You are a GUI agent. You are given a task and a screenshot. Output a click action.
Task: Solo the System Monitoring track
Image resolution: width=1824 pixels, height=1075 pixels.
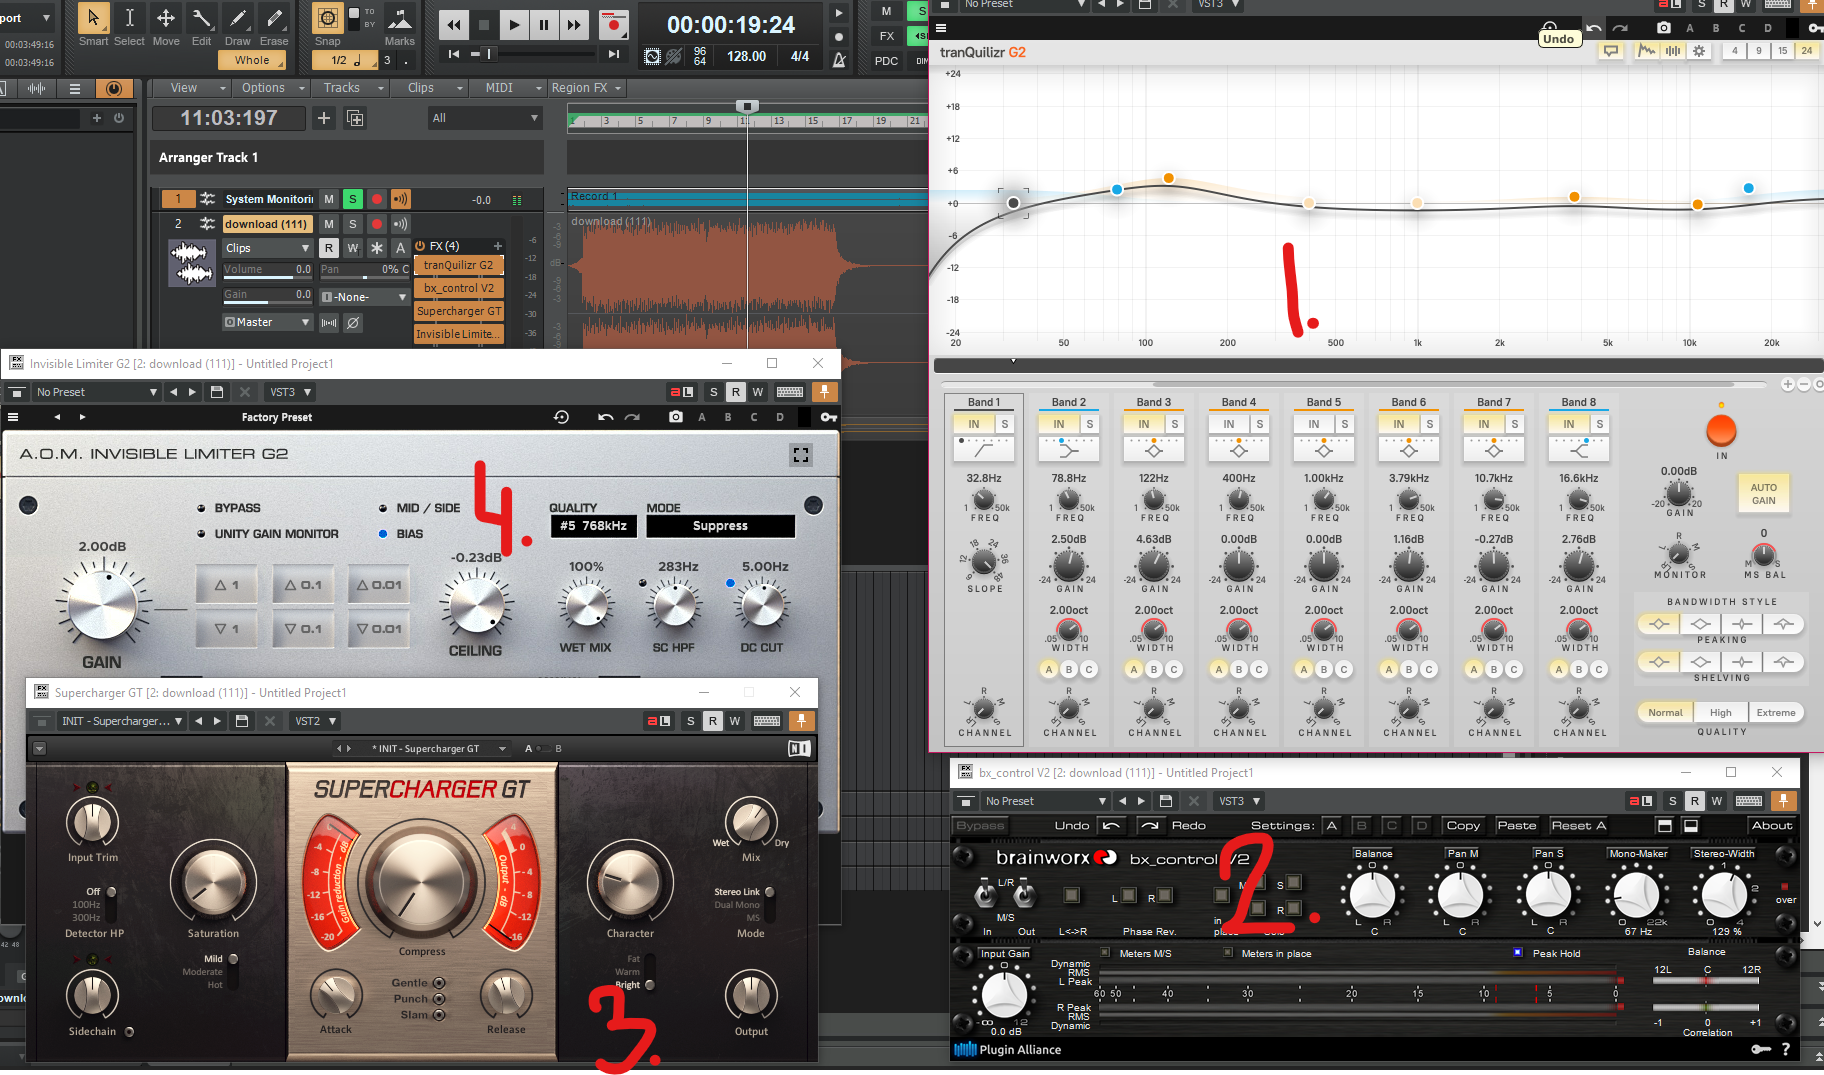[352, 199]
